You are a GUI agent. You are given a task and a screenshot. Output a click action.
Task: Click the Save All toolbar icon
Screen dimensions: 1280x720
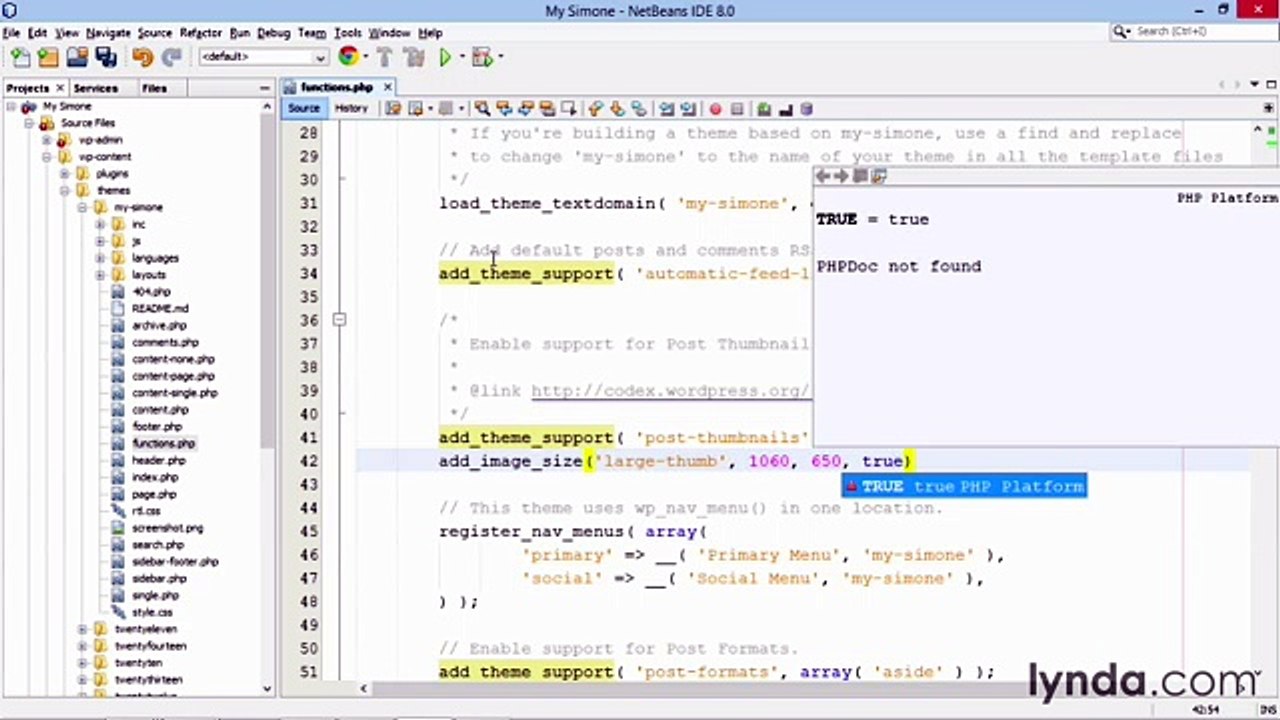(105, 58)
